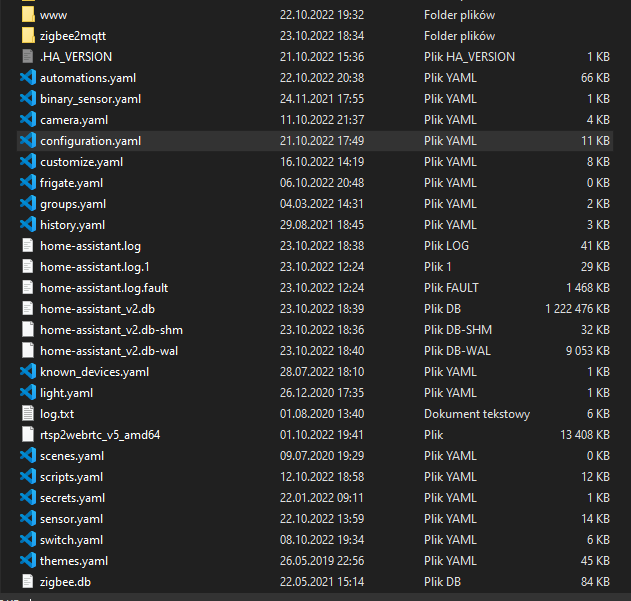Select the home-assistant_v2.db-shm file name

pos(111,330)
